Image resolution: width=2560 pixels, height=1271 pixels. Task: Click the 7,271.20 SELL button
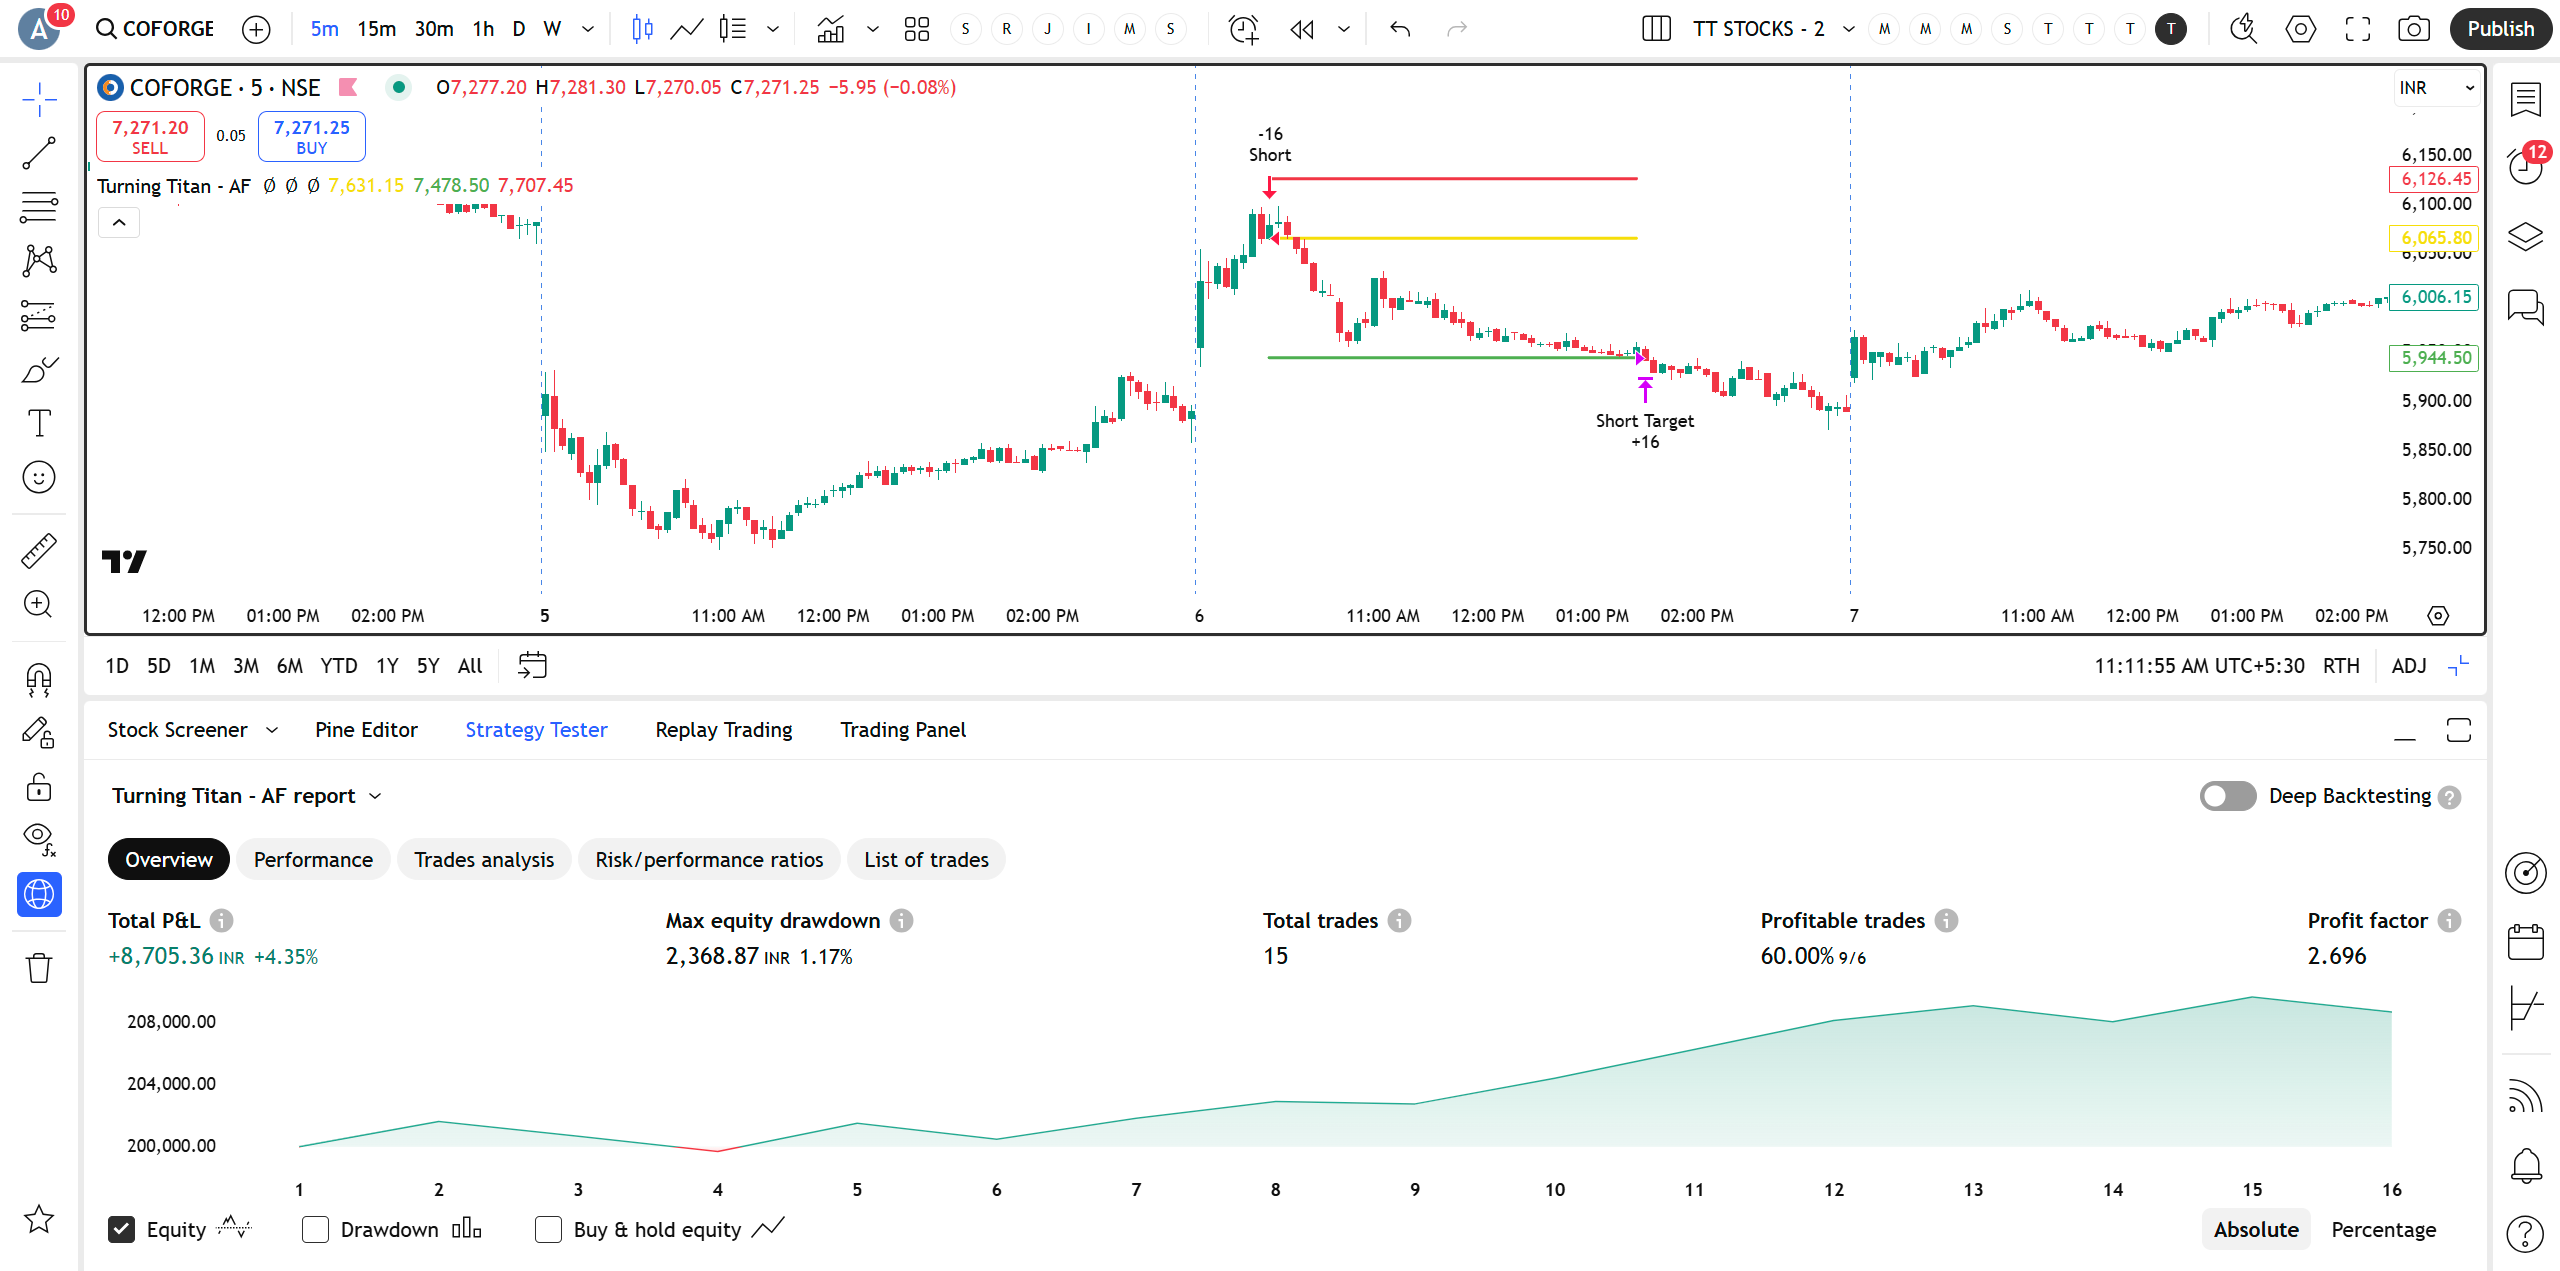150,136
